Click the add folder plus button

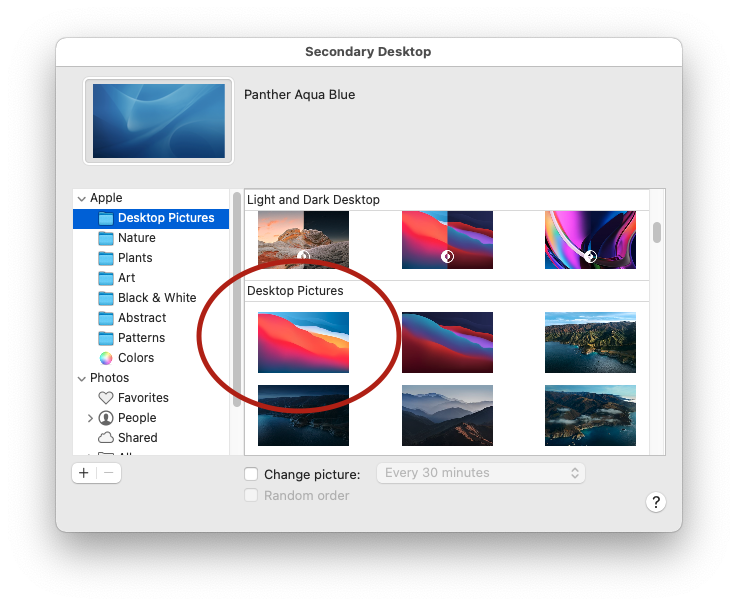[84, 473]
